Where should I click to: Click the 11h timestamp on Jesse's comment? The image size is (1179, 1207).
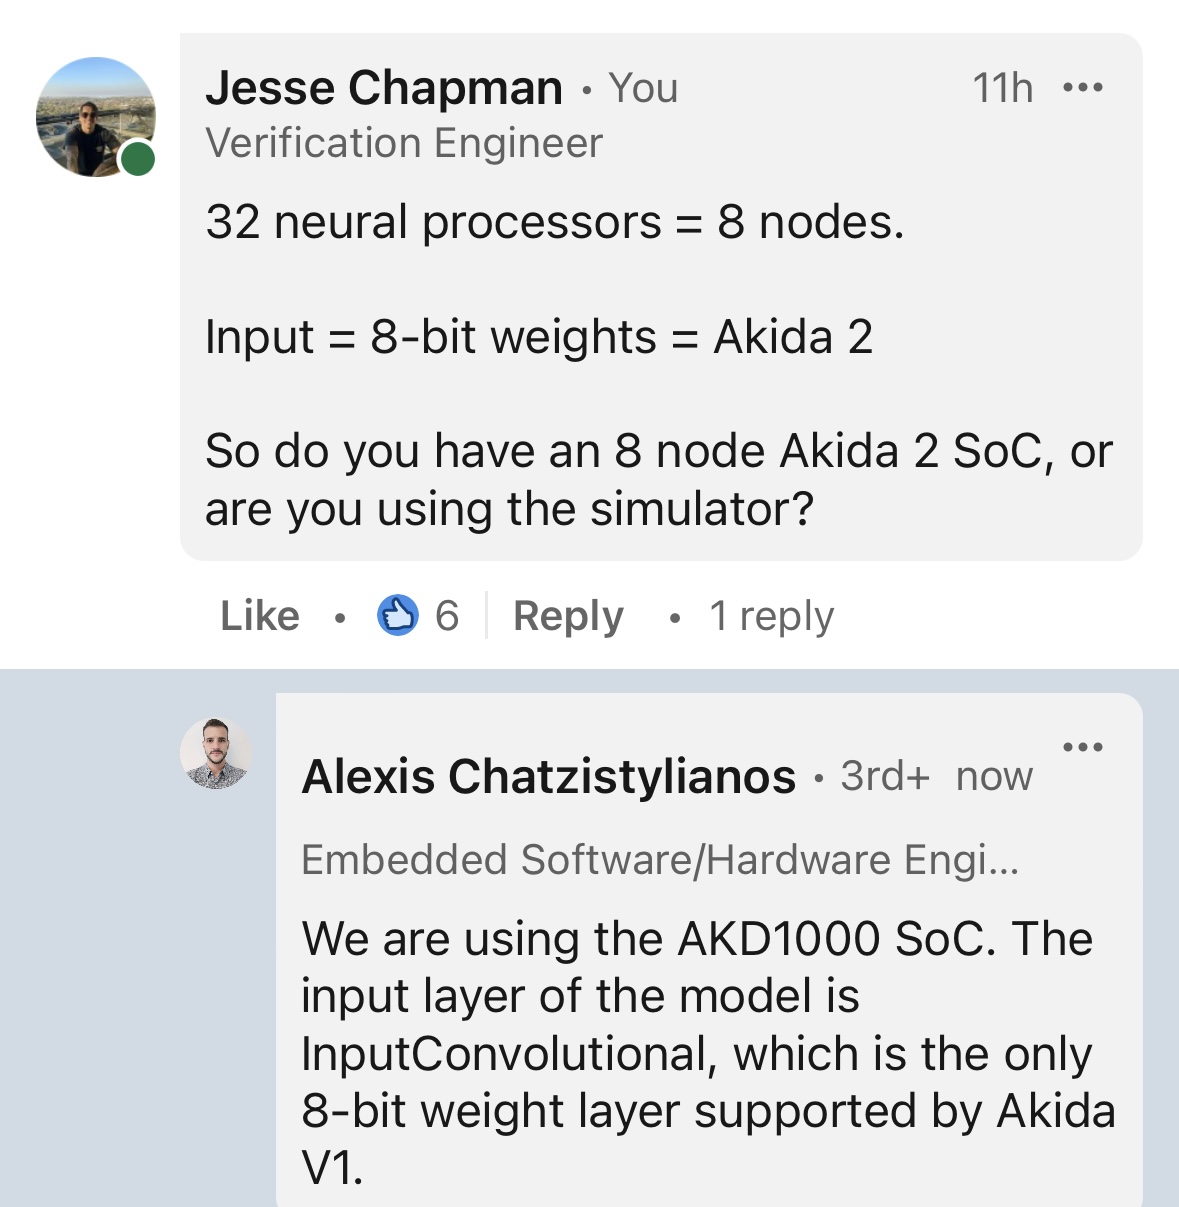1002,88
